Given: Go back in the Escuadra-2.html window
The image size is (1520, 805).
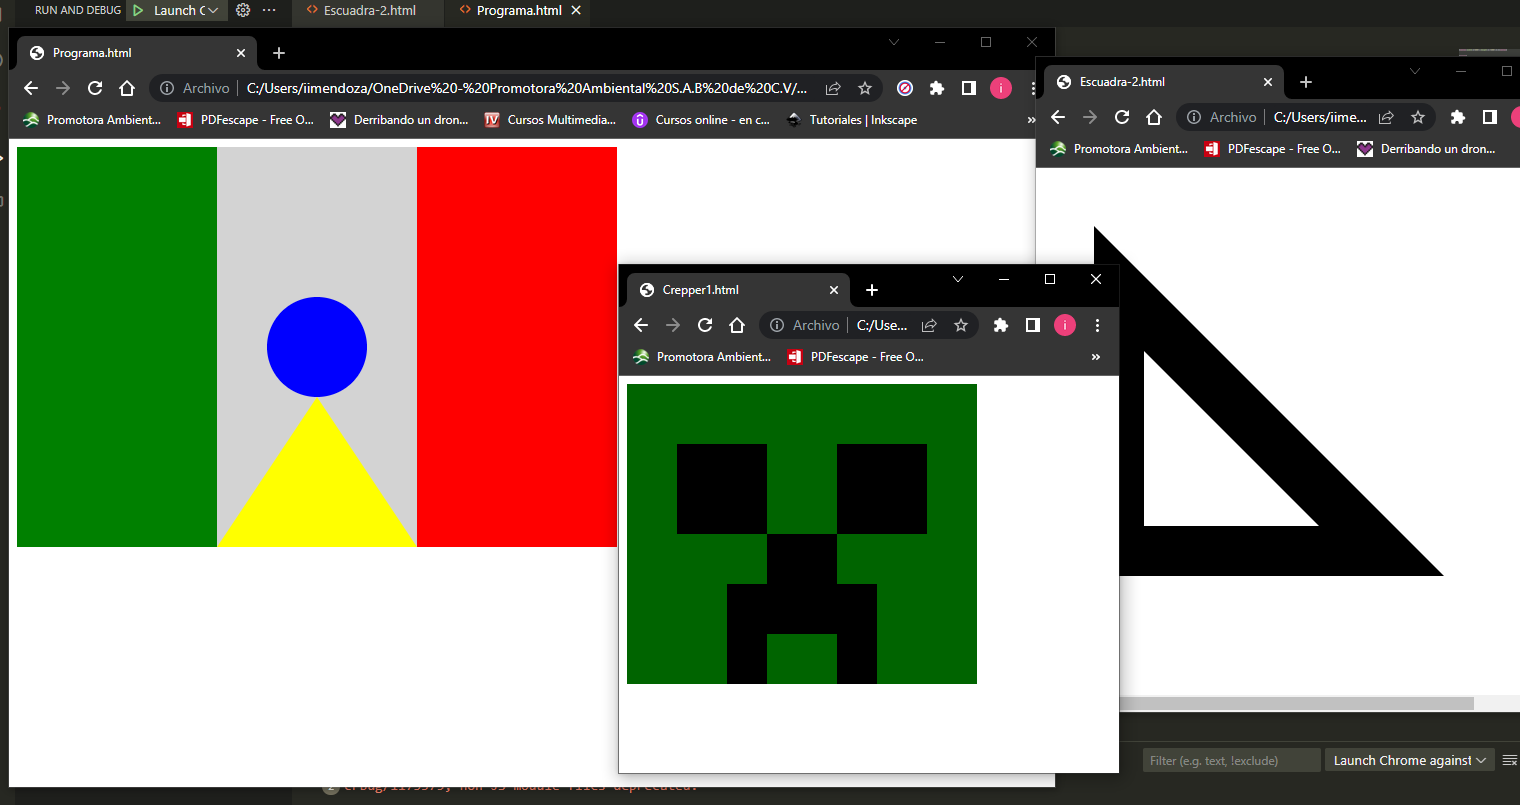Looking at the screenshot, I should pyautogui.click(x=1058, y=117).
